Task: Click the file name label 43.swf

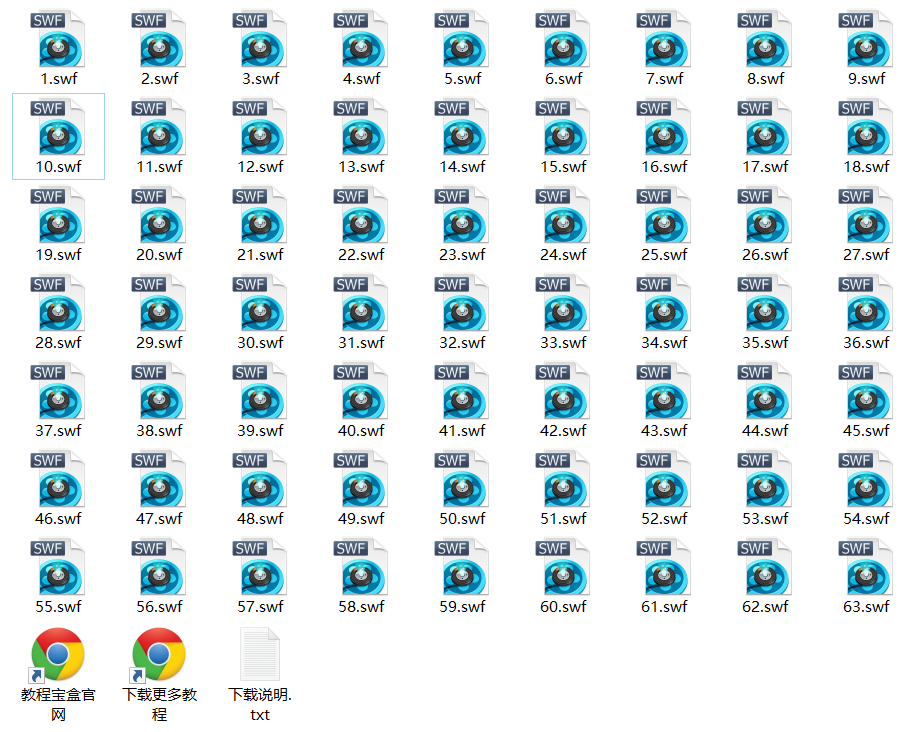Action: (664, 431)
